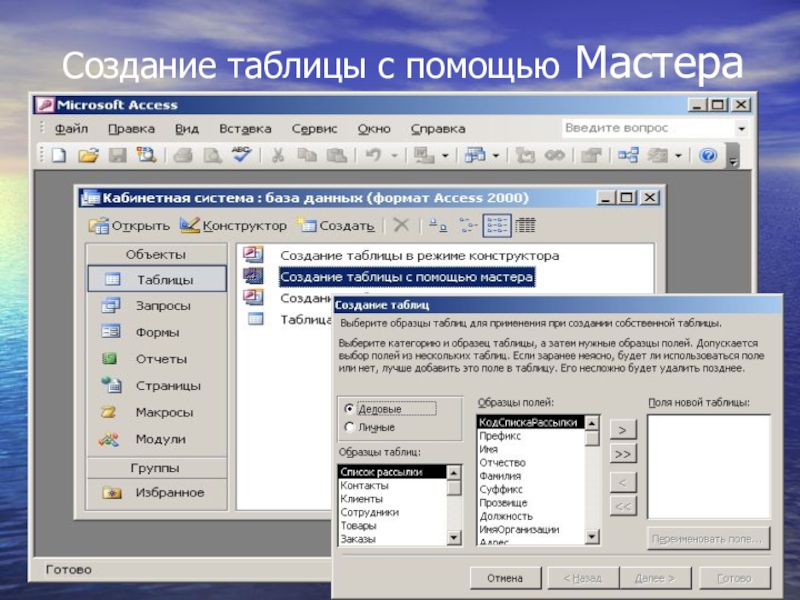Viewport: 800px width, 600px height.
Task: Click the Cut scissors icon
Action: (278, 155)
